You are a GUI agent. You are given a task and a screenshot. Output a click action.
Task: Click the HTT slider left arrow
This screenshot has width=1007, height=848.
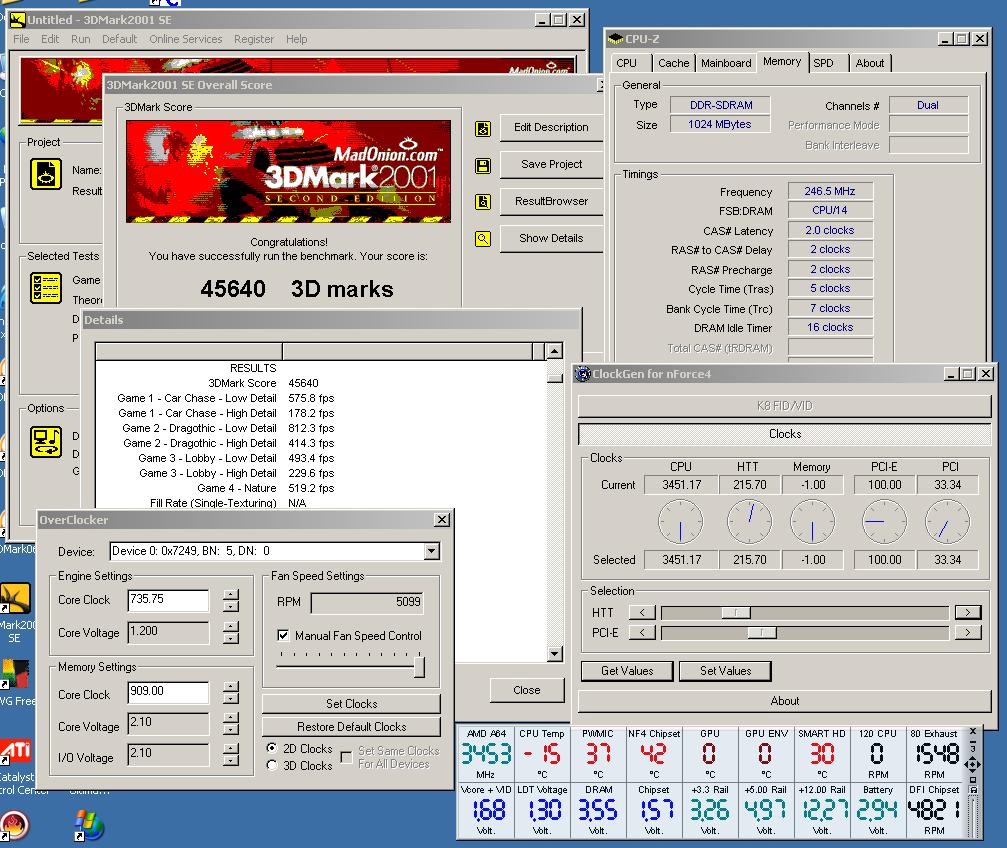coord(642,612)
